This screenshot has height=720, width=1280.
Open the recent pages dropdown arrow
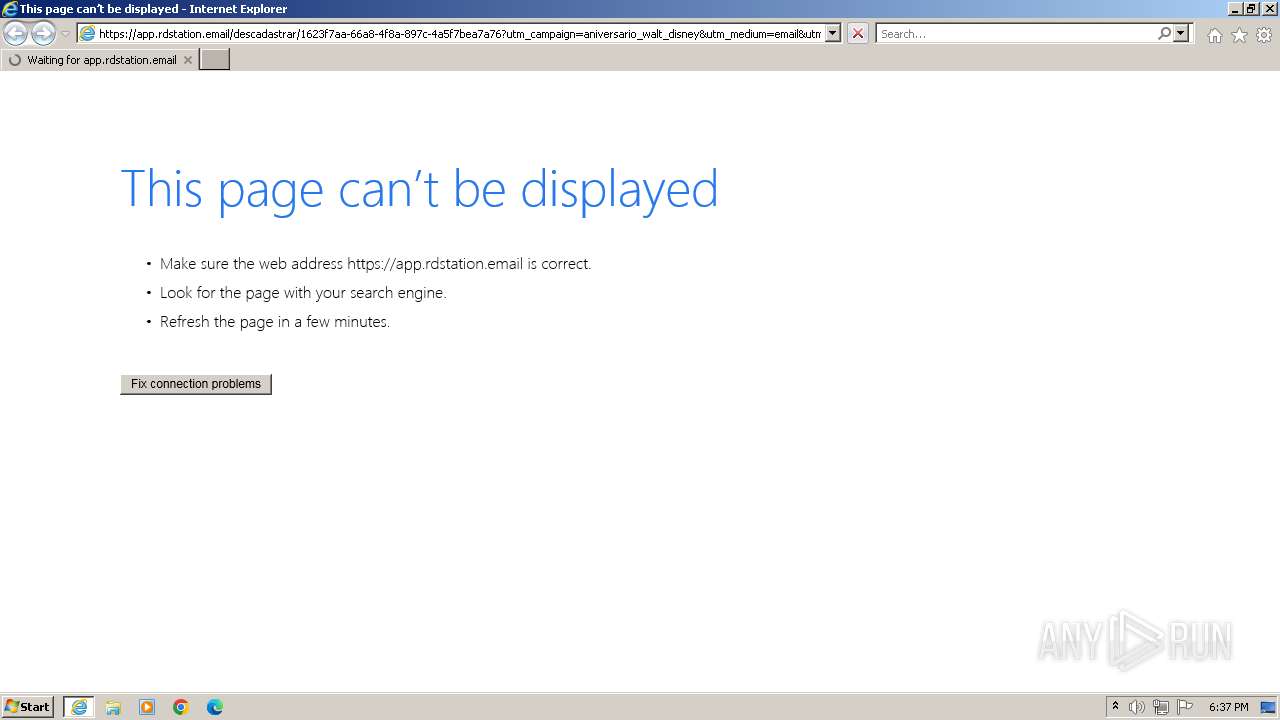pyautogui.click(x=65, y=34)
